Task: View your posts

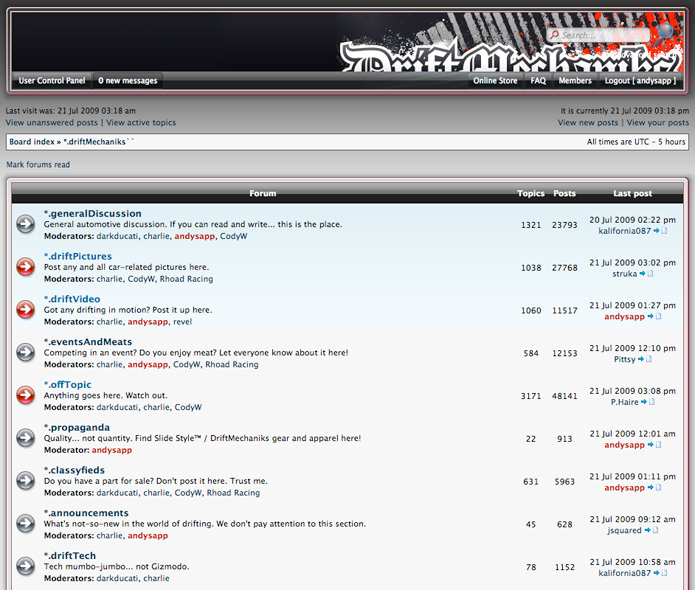Action: pyautogui.click(x=658, y=123)
